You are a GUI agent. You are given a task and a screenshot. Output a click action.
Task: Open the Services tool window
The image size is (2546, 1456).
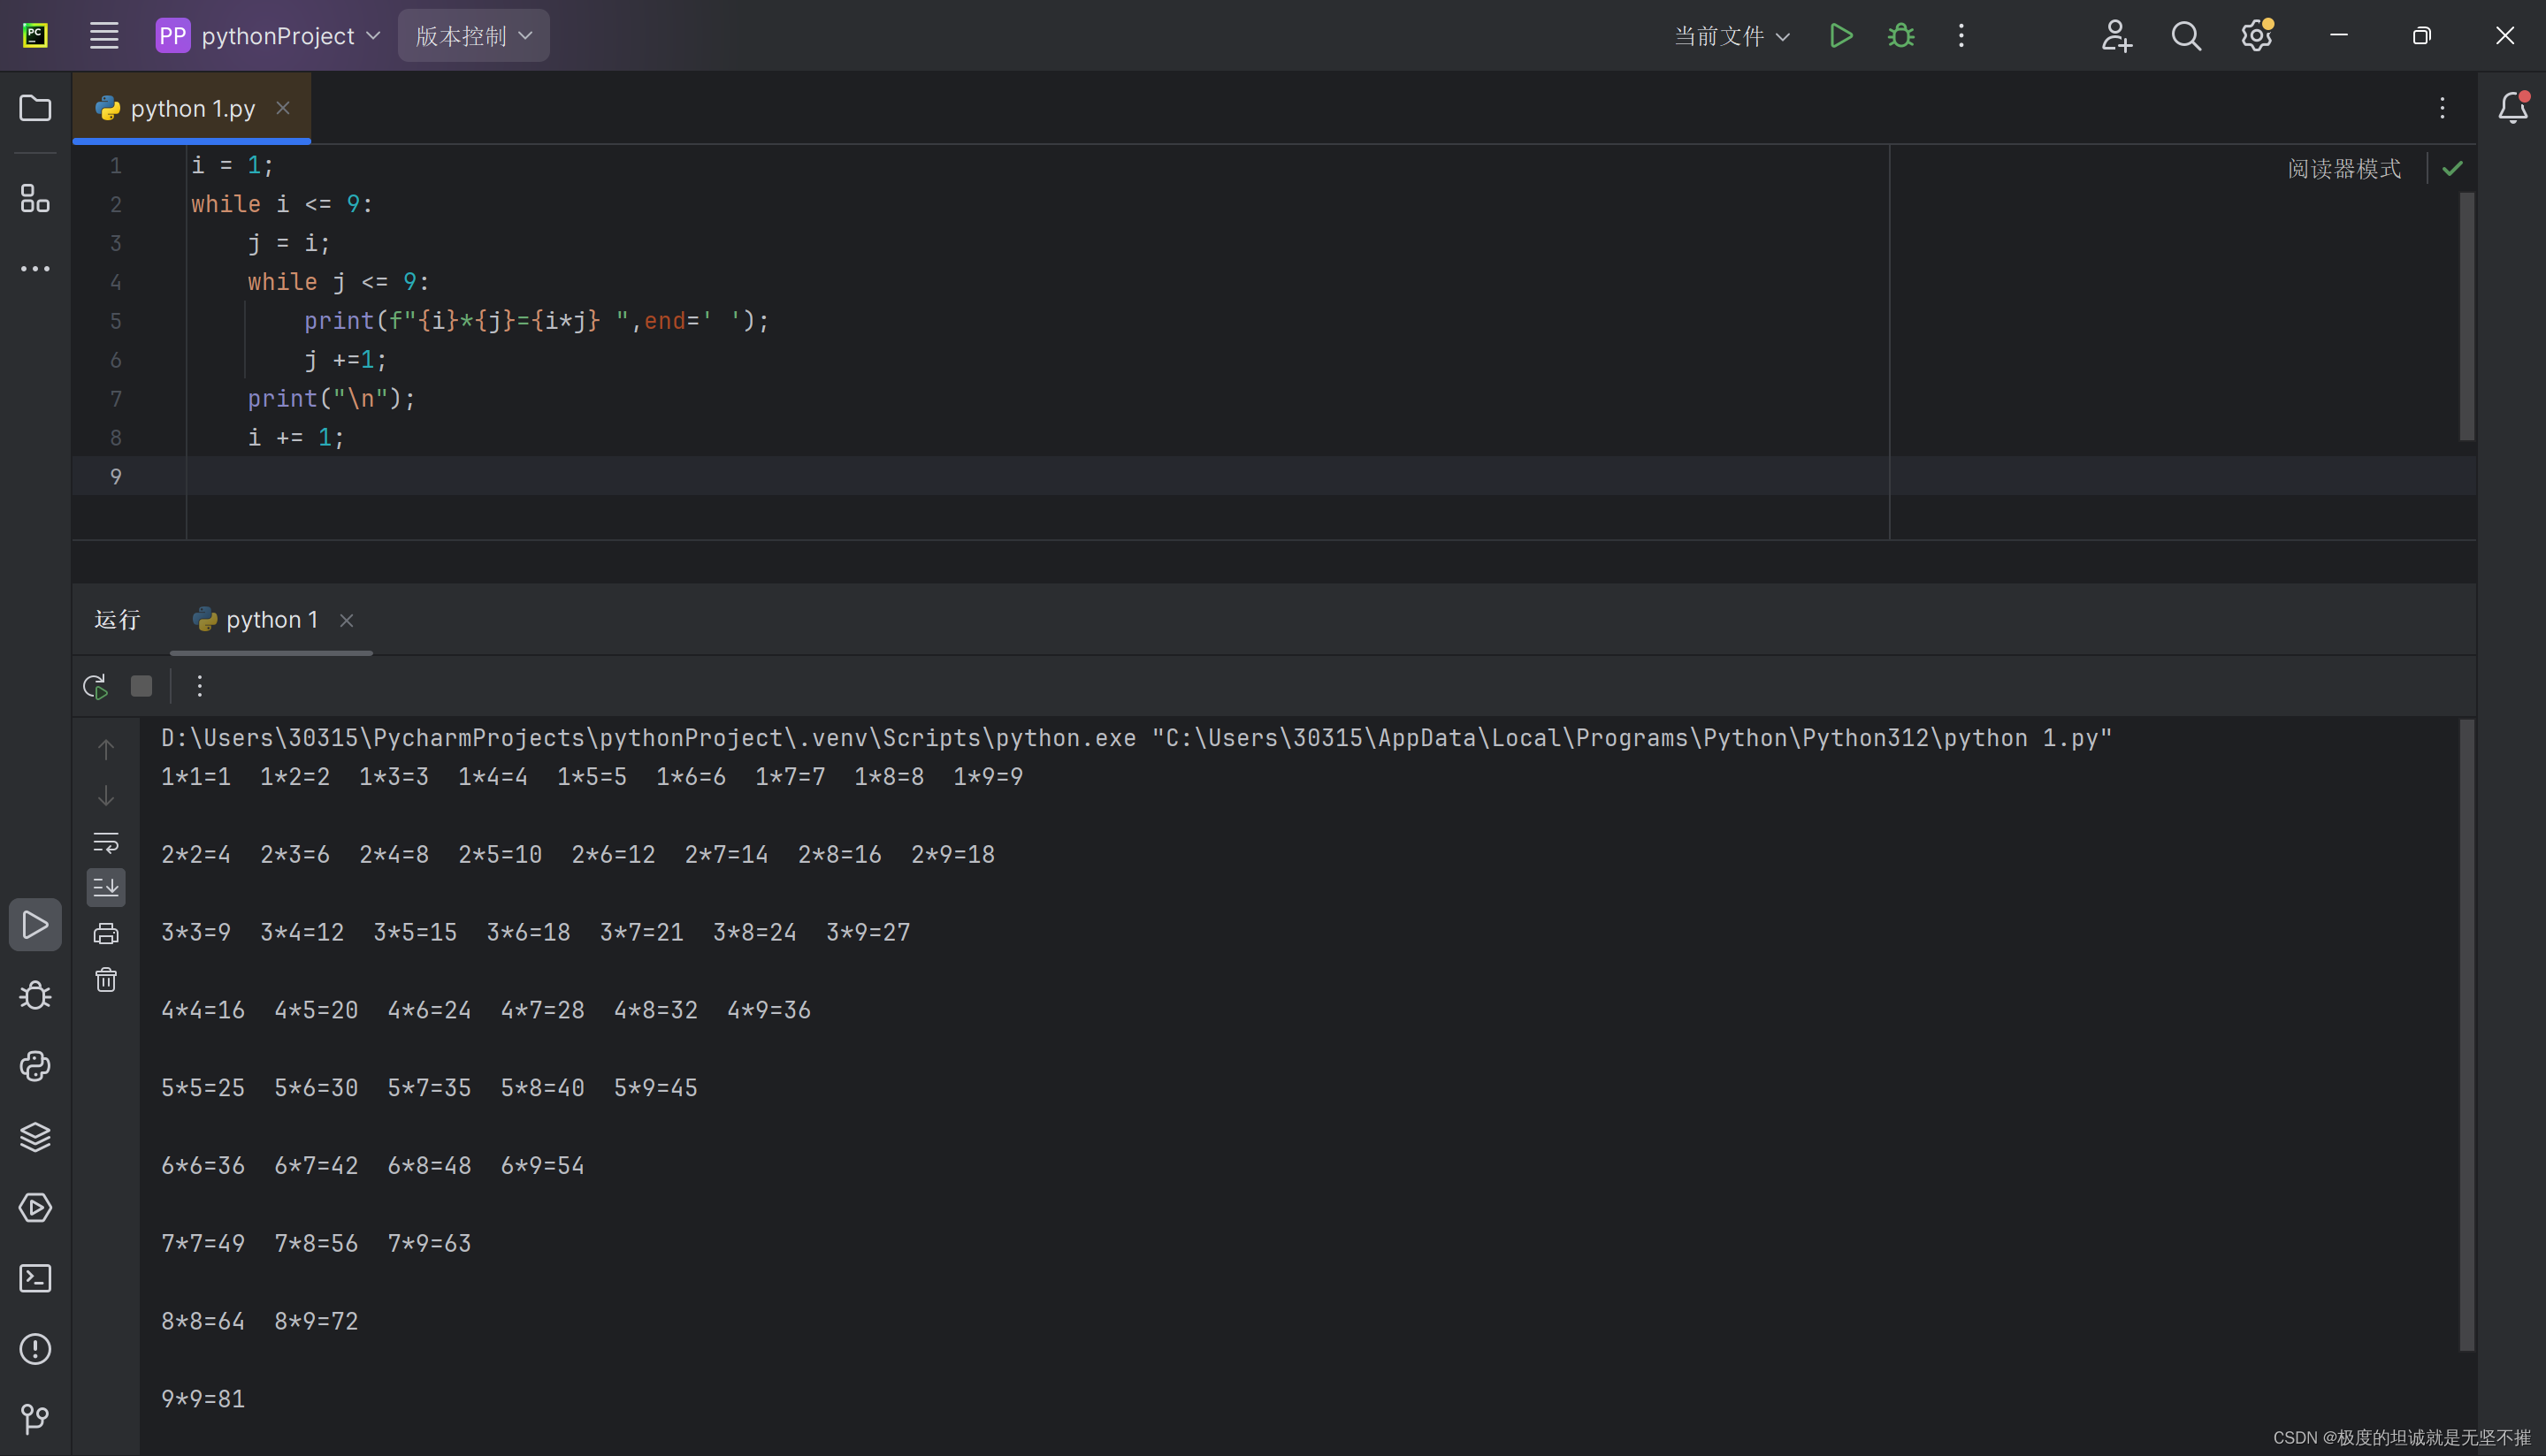coord(35,1207)
